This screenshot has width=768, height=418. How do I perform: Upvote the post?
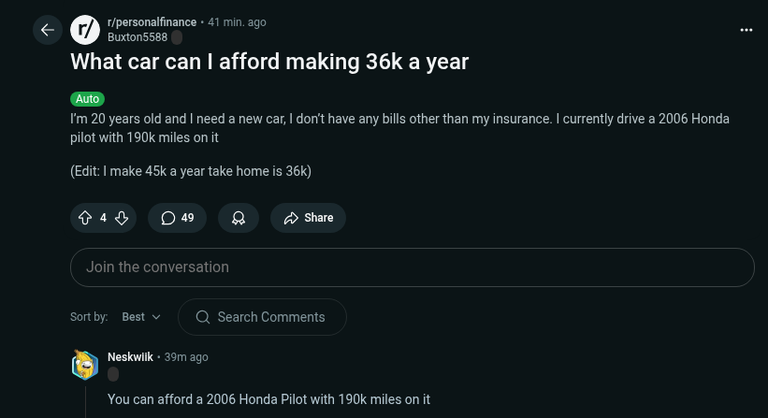(85, 218)
